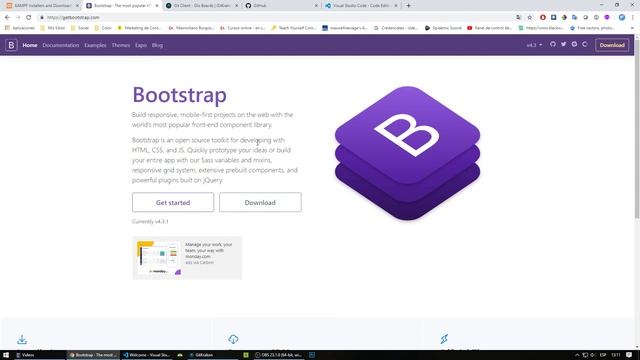This screenshot has width=640, height=360.
Task: Switch to the Visual Studio Code tab
Action: [x=361, y=6]
